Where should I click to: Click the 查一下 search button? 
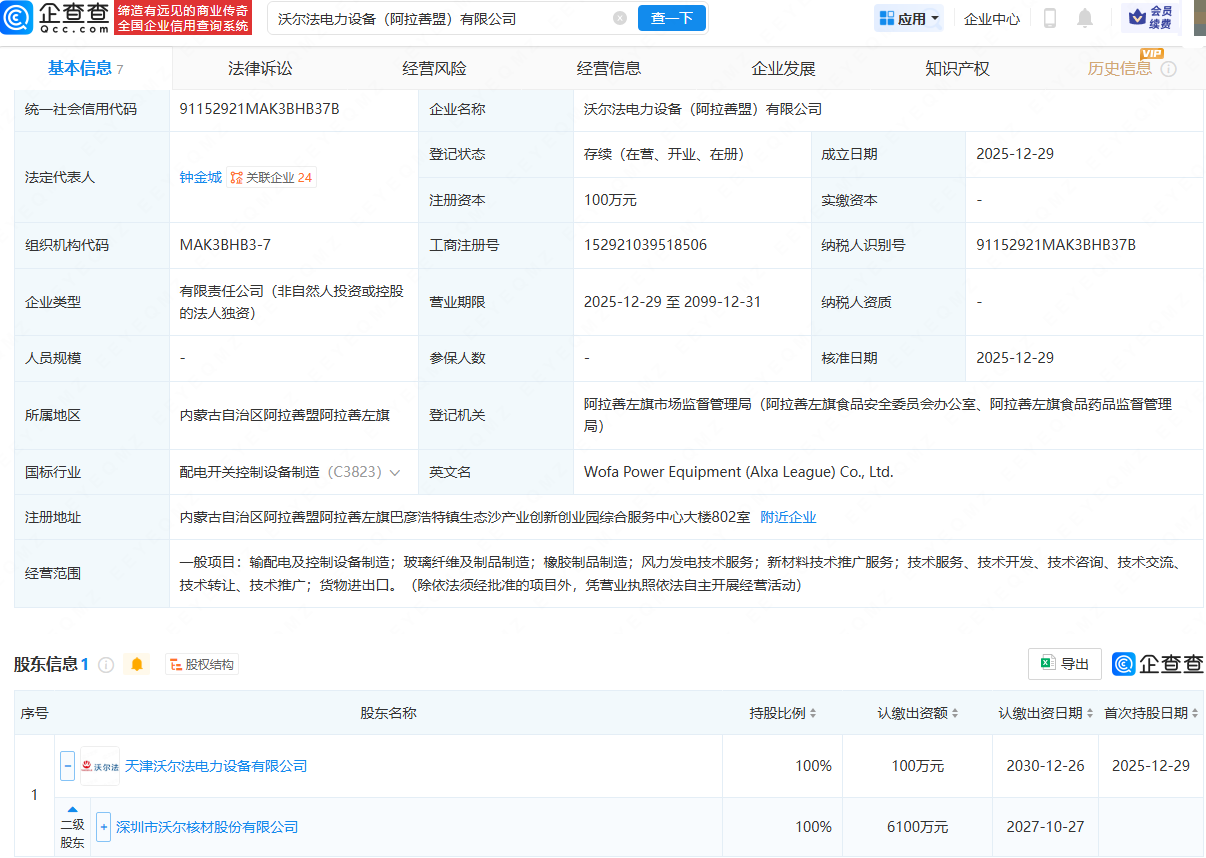pos(671,18)
